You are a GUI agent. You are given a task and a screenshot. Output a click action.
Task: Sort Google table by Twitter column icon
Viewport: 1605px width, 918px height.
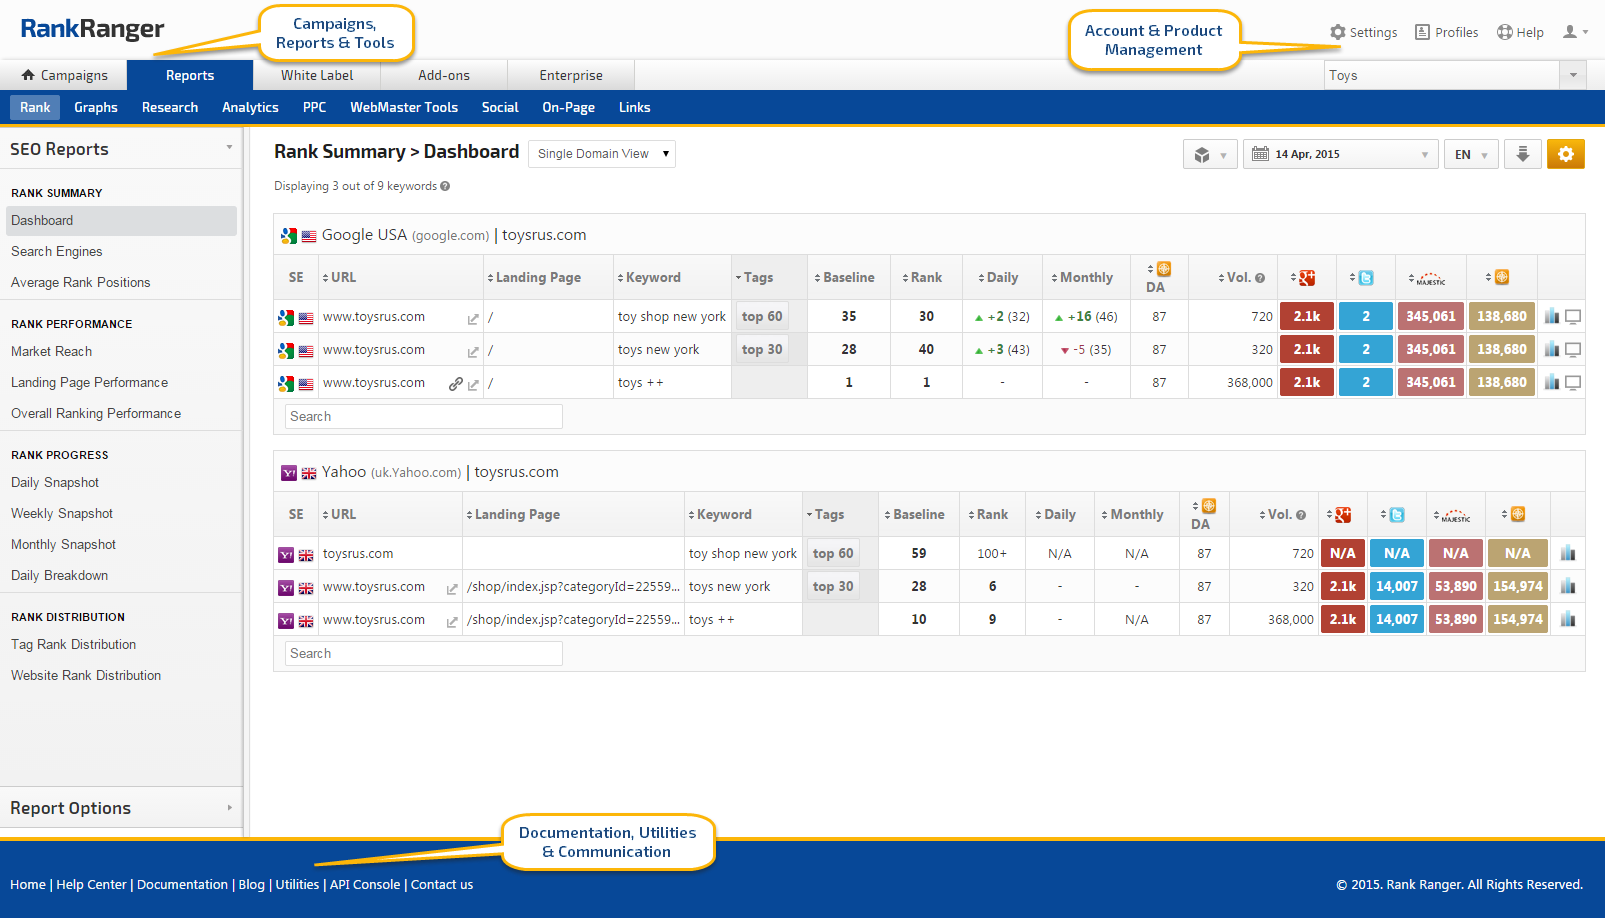1366,278
